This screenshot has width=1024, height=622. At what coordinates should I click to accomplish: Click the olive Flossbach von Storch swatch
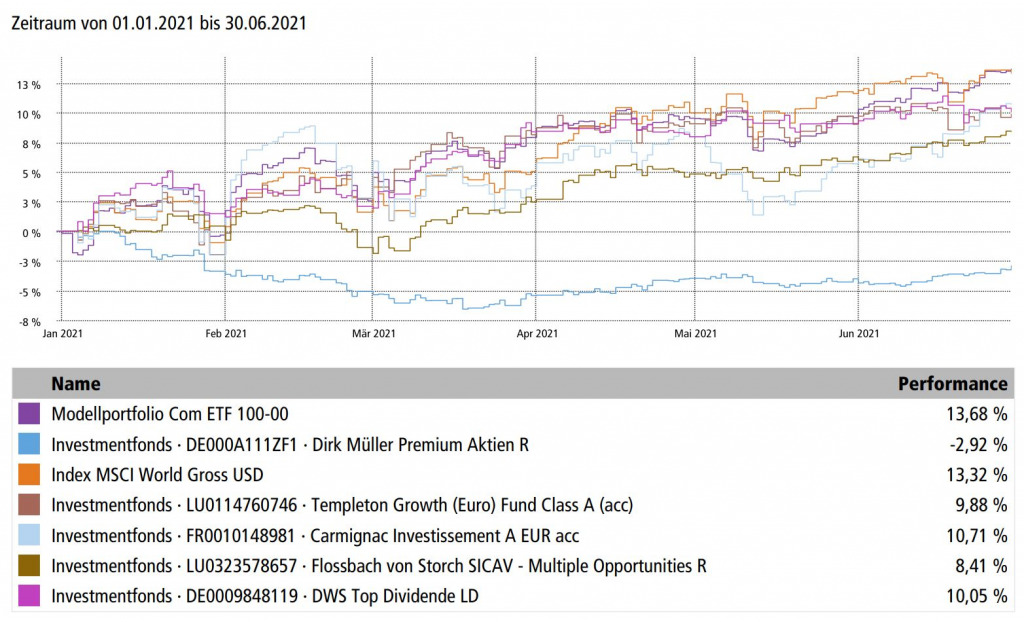[29, 566]
